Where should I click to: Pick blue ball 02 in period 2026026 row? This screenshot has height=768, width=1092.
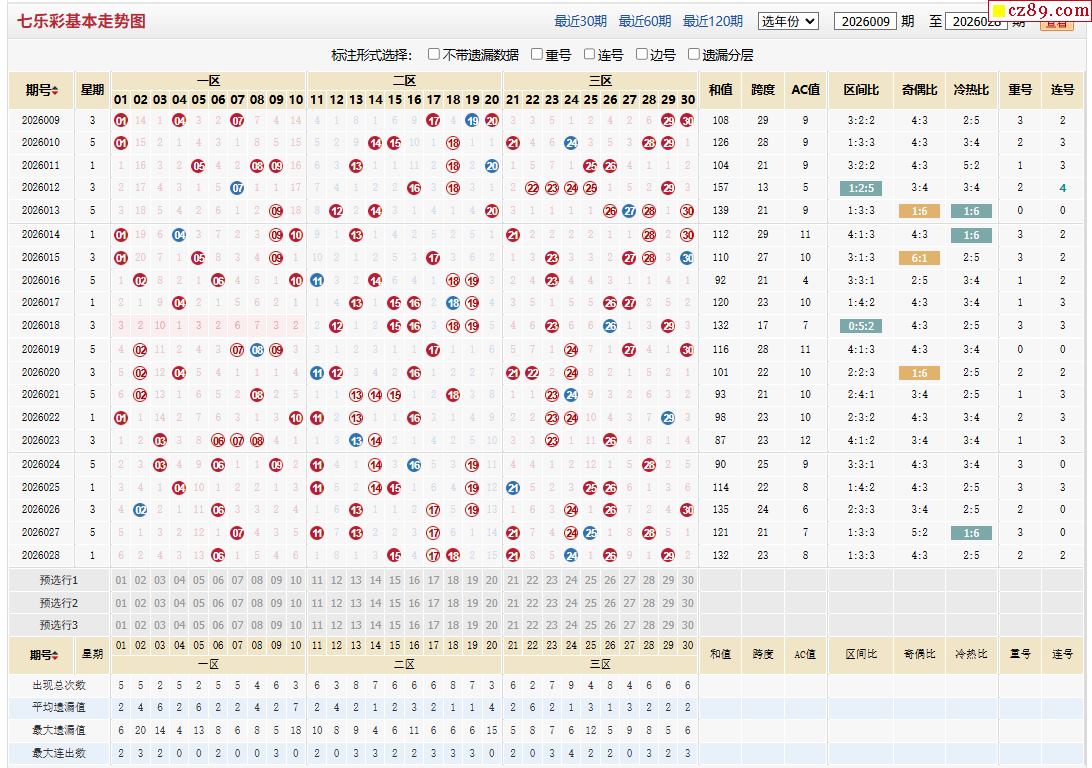pos(141,510)
